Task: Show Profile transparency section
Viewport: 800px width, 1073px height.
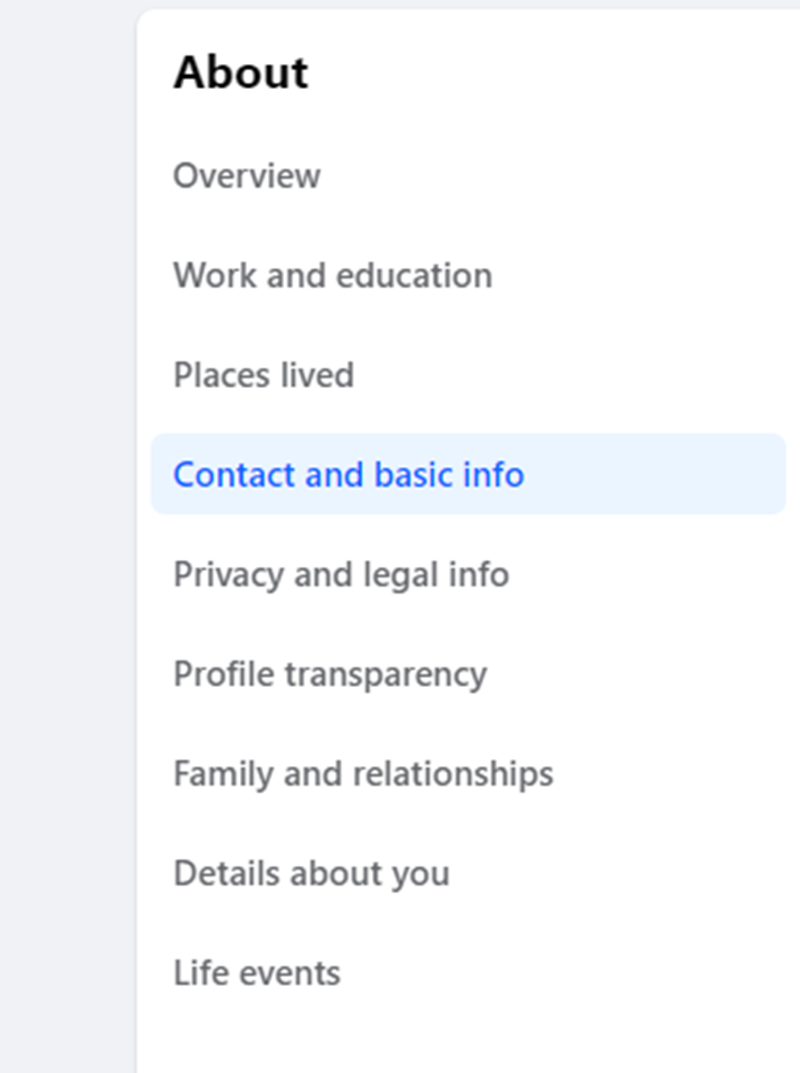Action: (330, 675)
